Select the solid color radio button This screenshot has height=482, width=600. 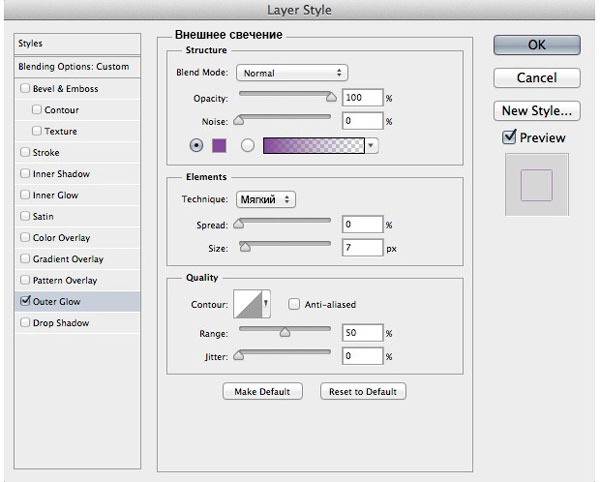(196, 145)
